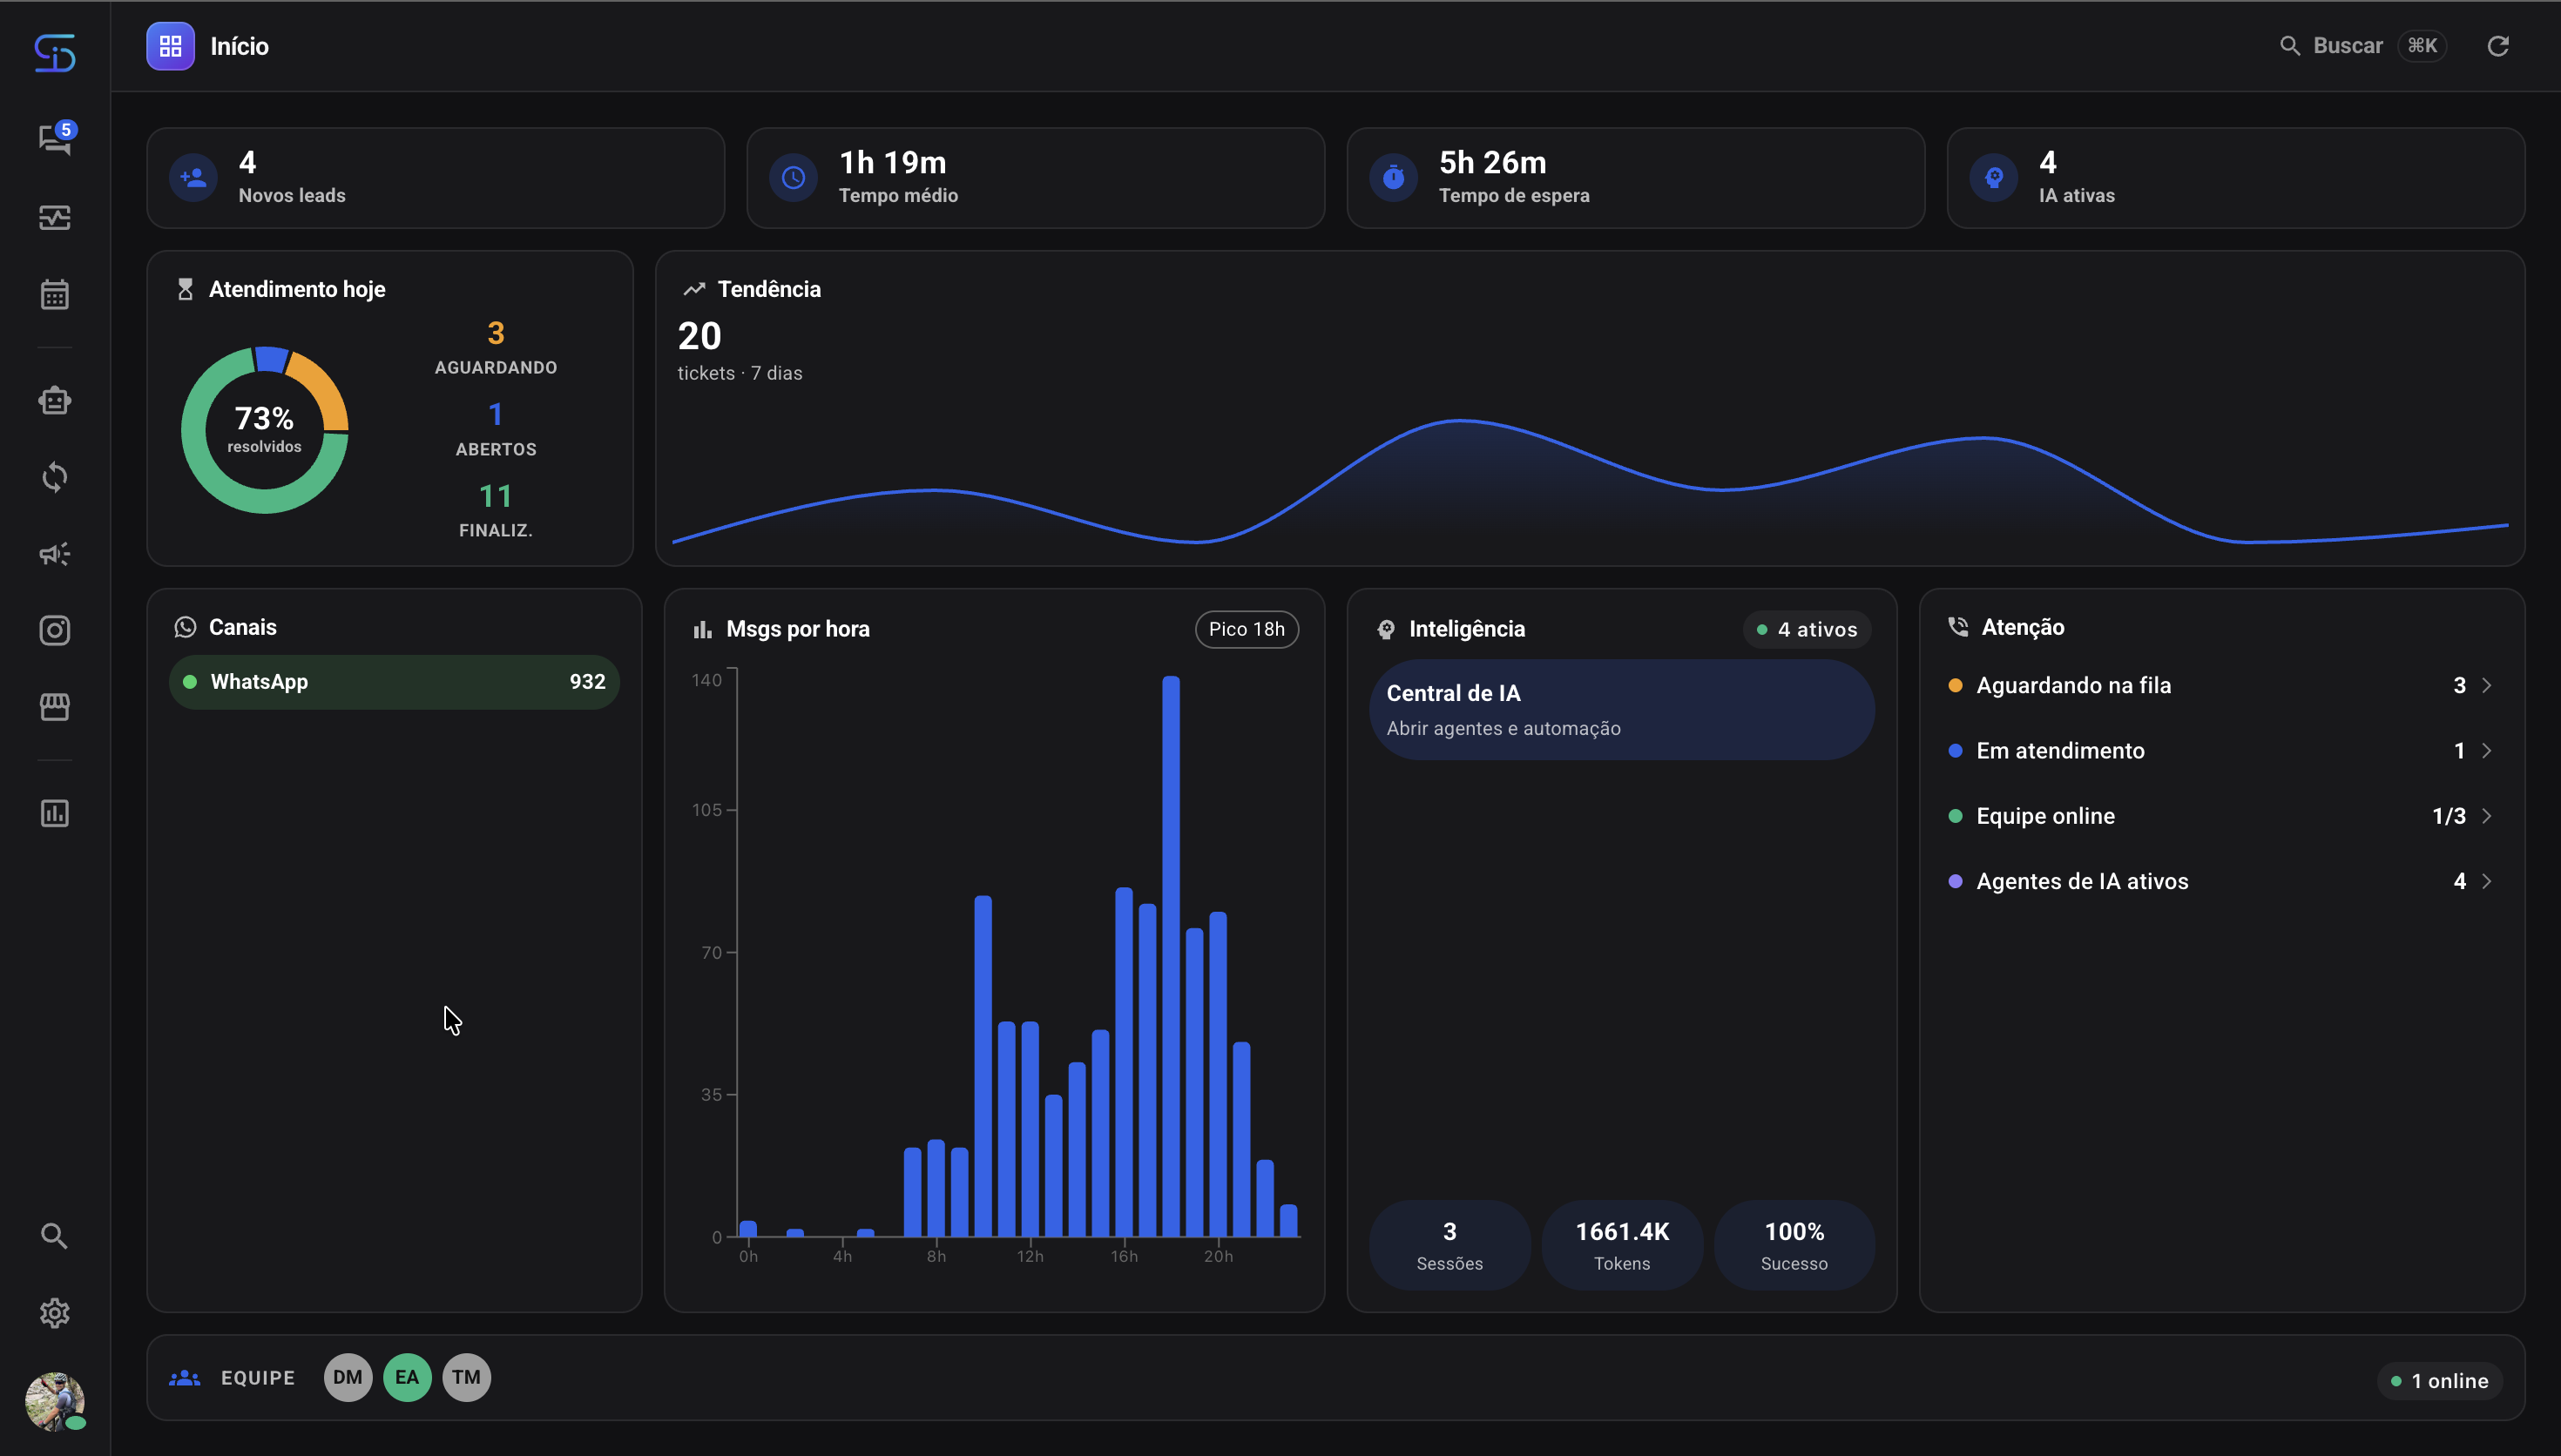Open the reports chart sidebar icon

[55, 813]
